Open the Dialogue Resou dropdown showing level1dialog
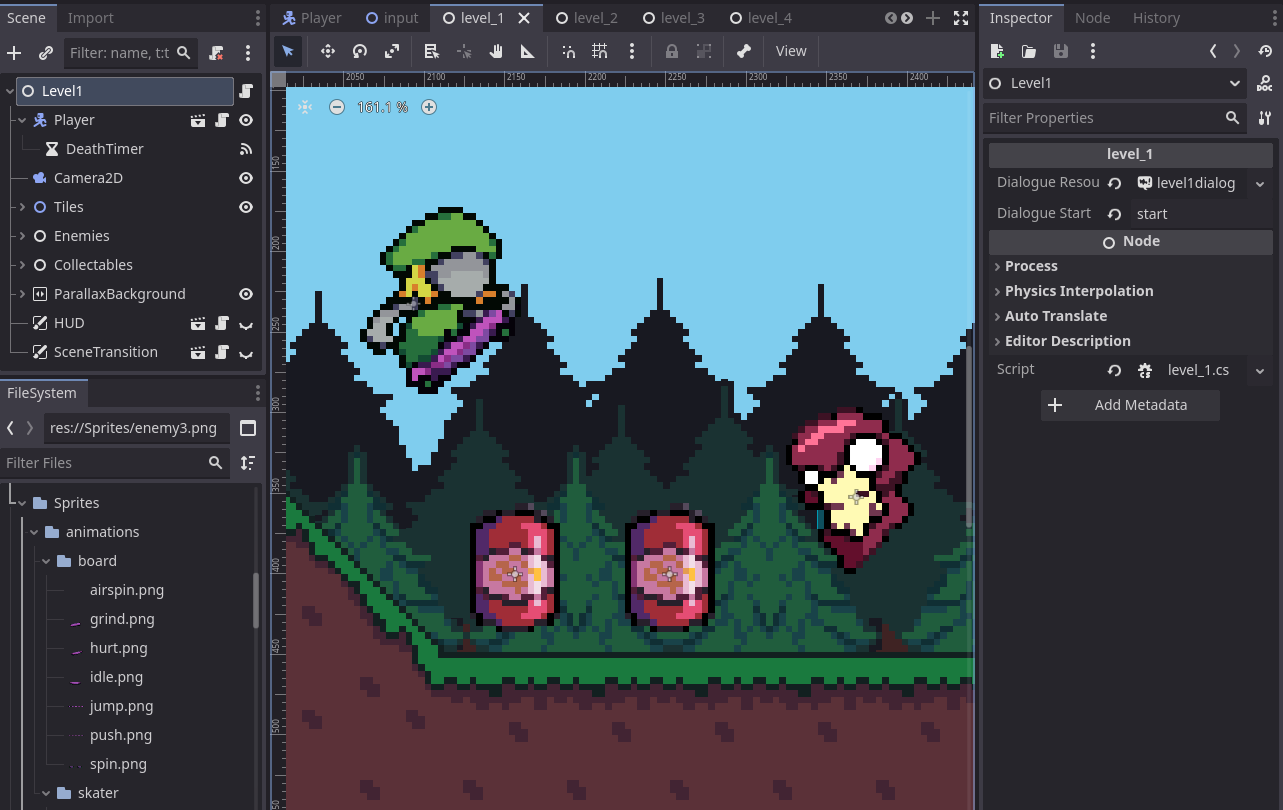The width and height of the screenshot is (1283, 810). [1259, 183]
